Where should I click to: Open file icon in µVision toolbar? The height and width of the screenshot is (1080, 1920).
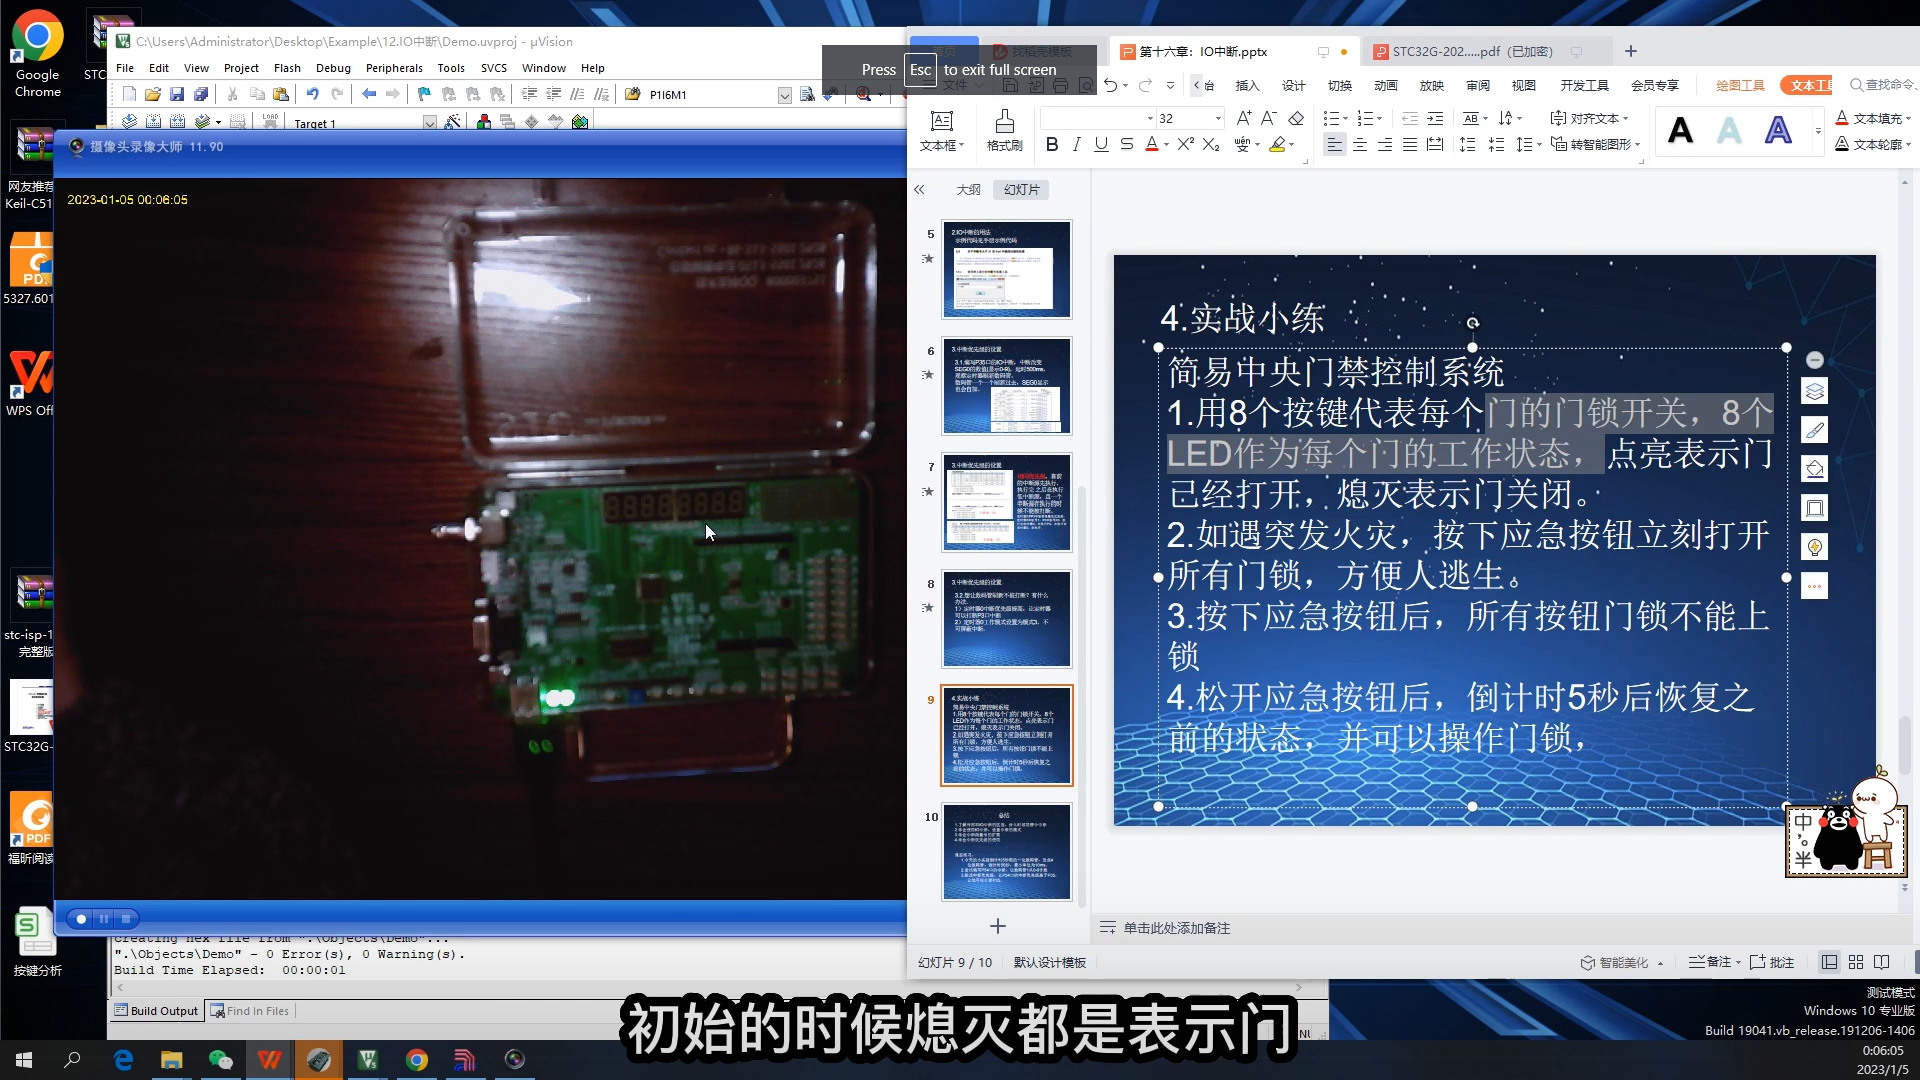coord(153,94)
